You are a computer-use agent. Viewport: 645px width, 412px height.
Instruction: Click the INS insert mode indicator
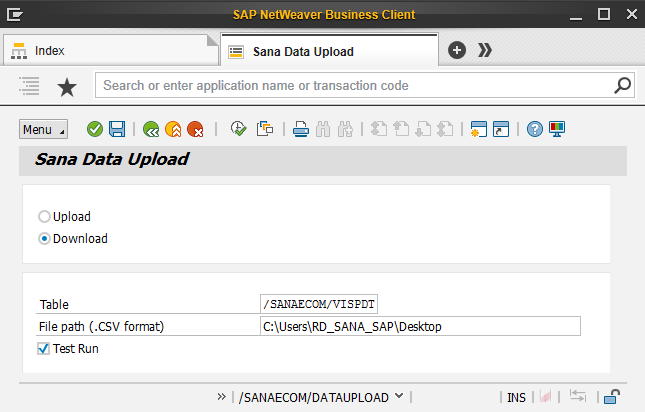(516, 398)
